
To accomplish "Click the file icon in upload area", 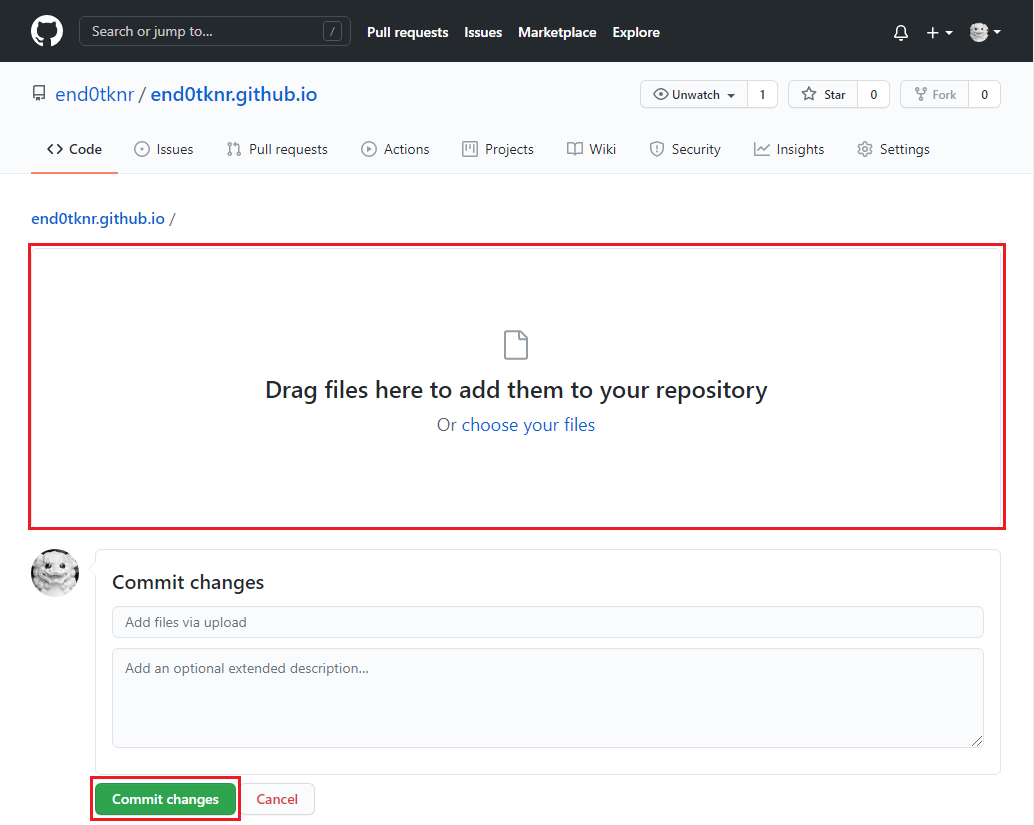I will tap(516, 345).
